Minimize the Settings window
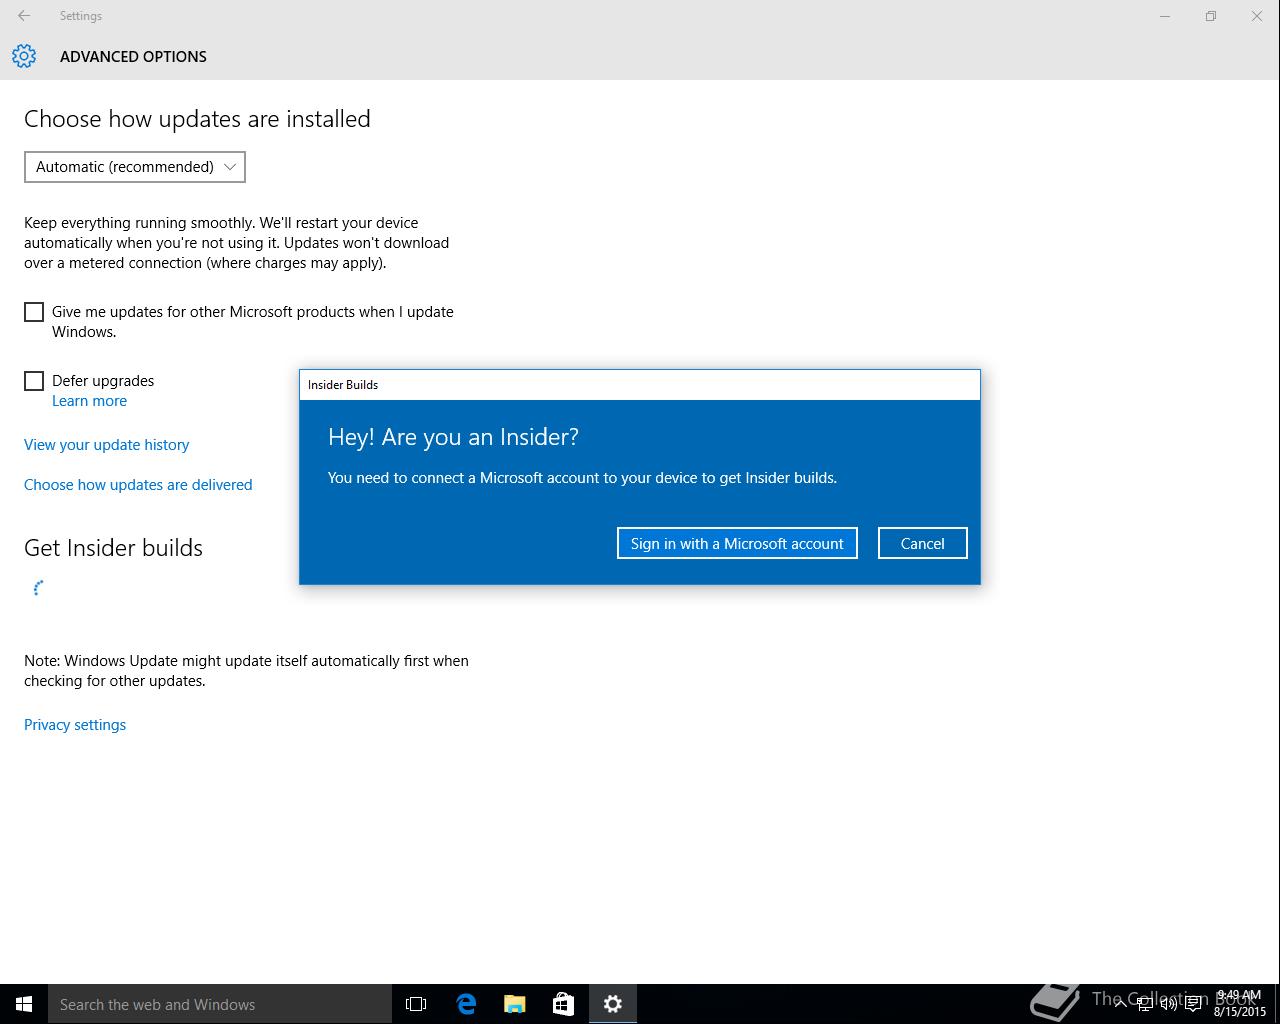The height and width of the screenshot is (1024, 1280). pos(1165,16)
